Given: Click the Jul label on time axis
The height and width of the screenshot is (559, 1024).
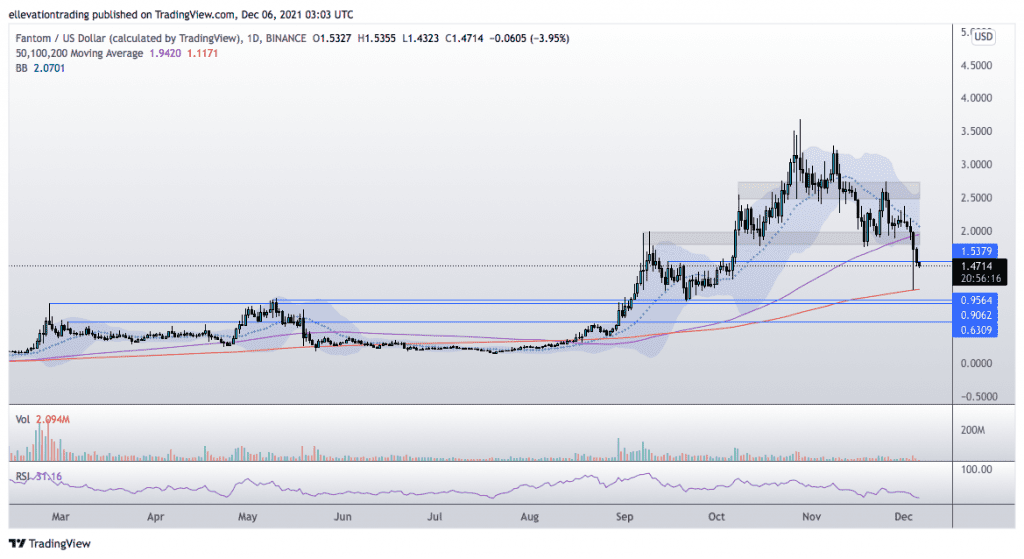Looking at the screenshot, I should tap(434, 517).
